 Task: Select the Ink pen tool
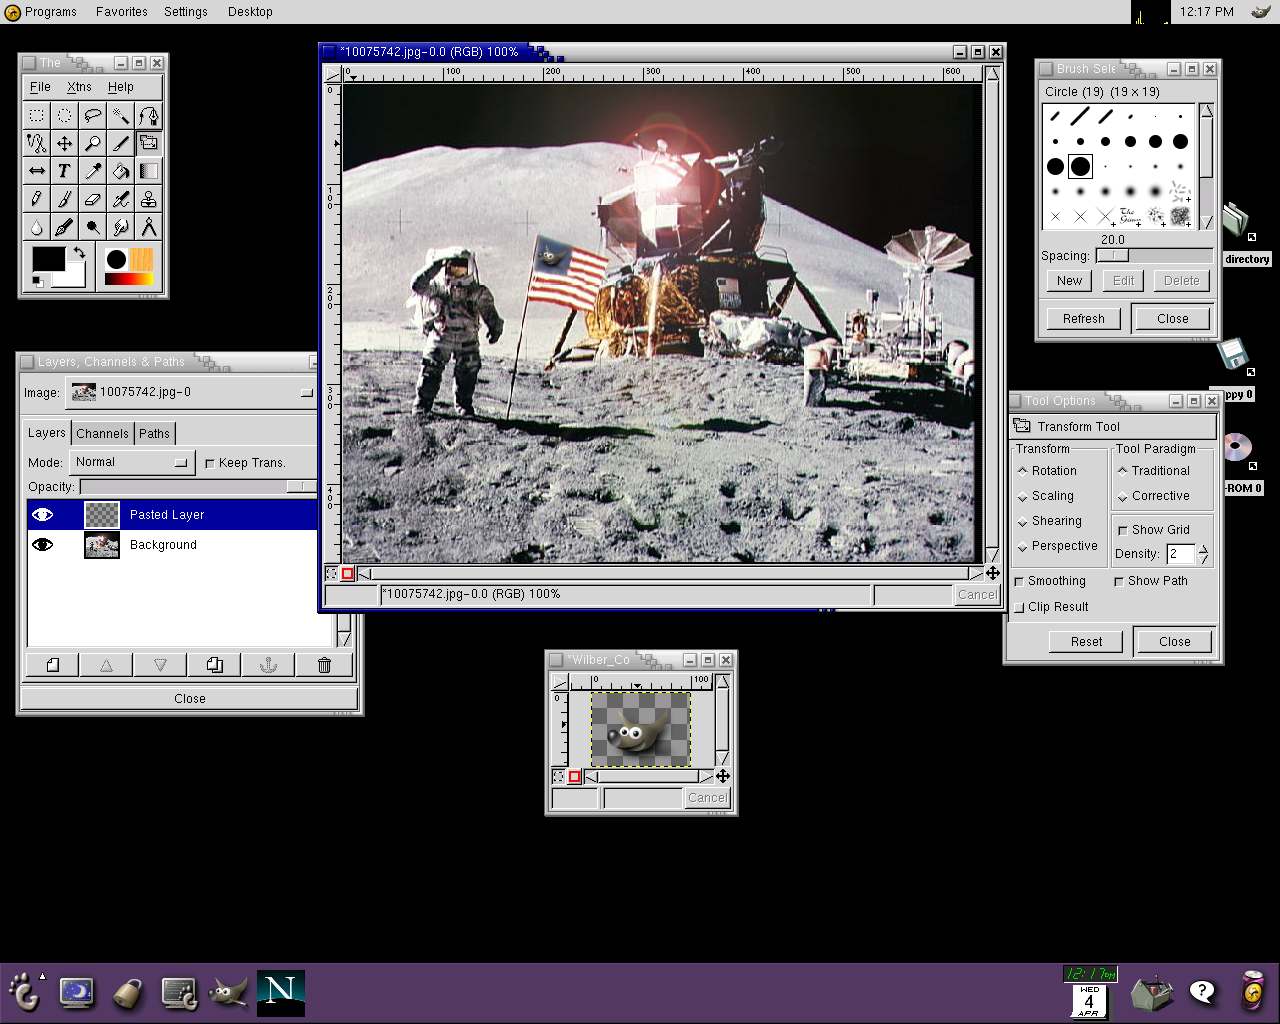point(64,227)
